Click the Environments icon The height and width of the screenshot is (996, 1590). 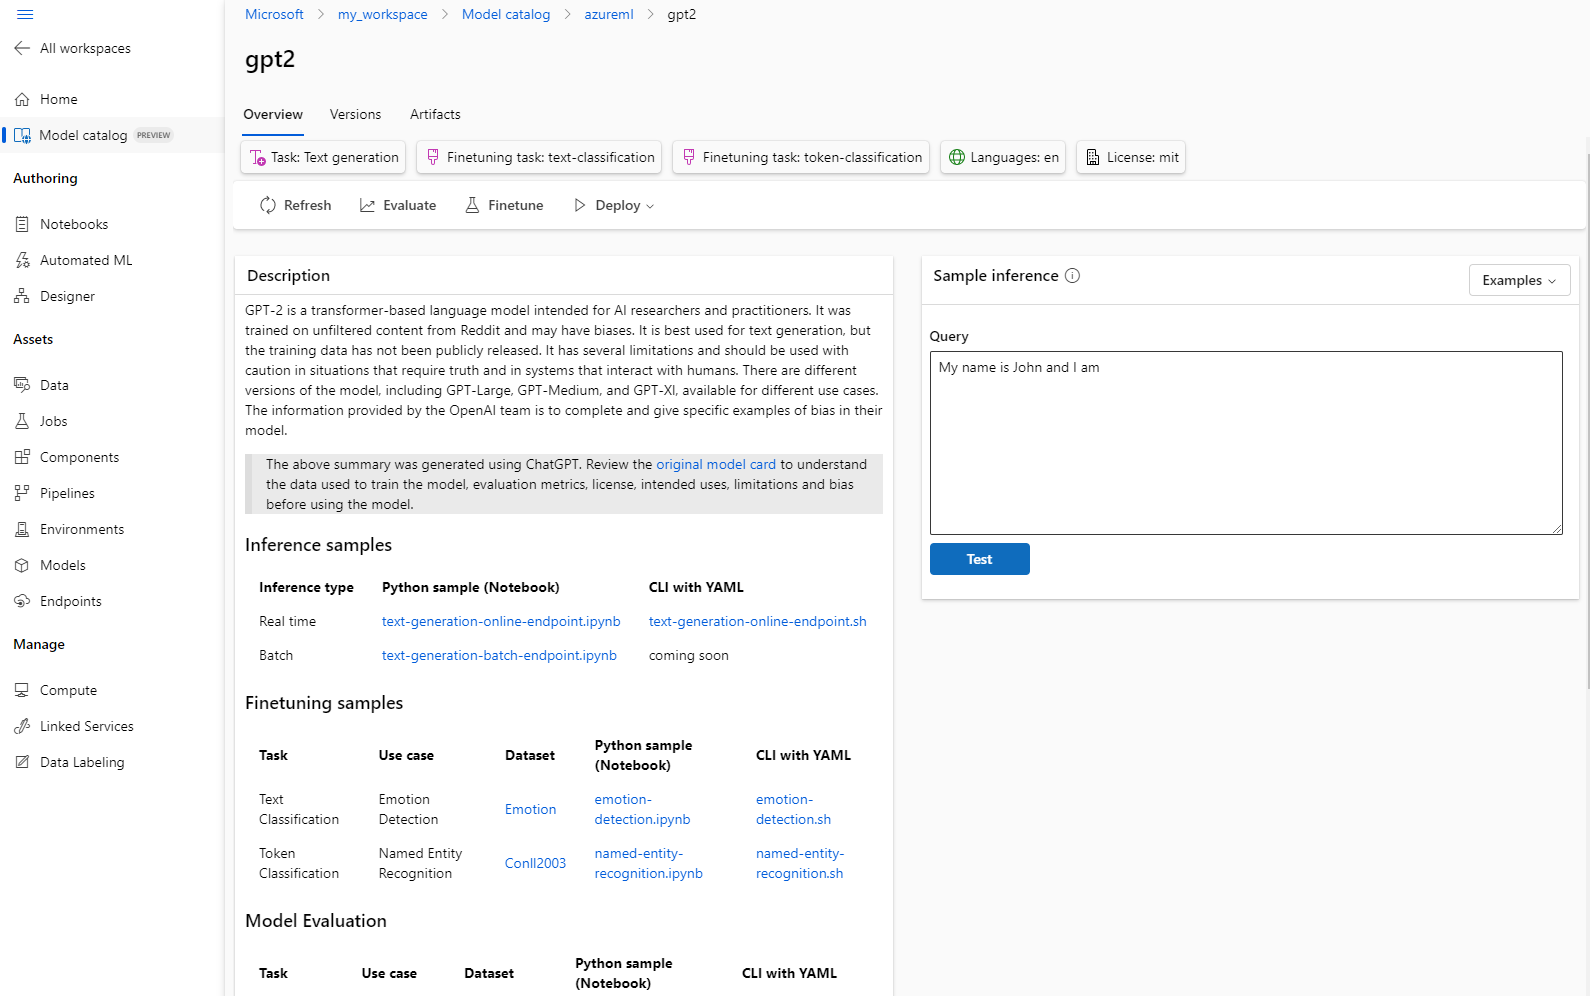(22, 529)
